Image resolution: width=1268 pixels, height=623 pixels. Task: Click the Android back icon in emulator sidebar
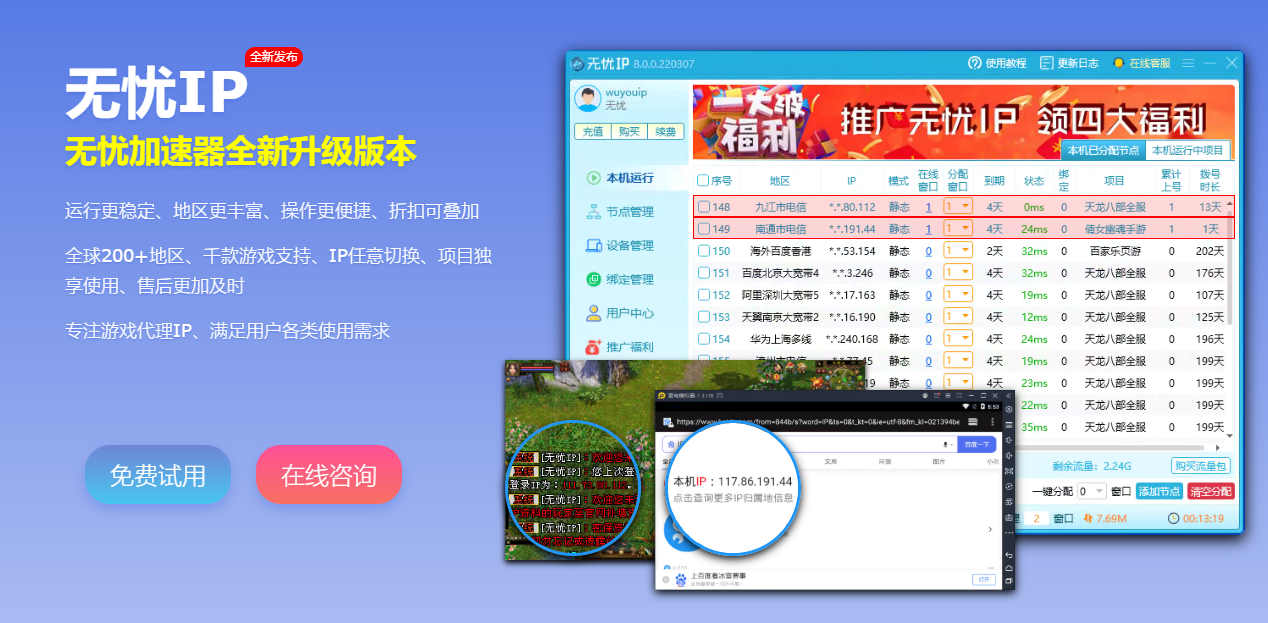pos(1009,554)
